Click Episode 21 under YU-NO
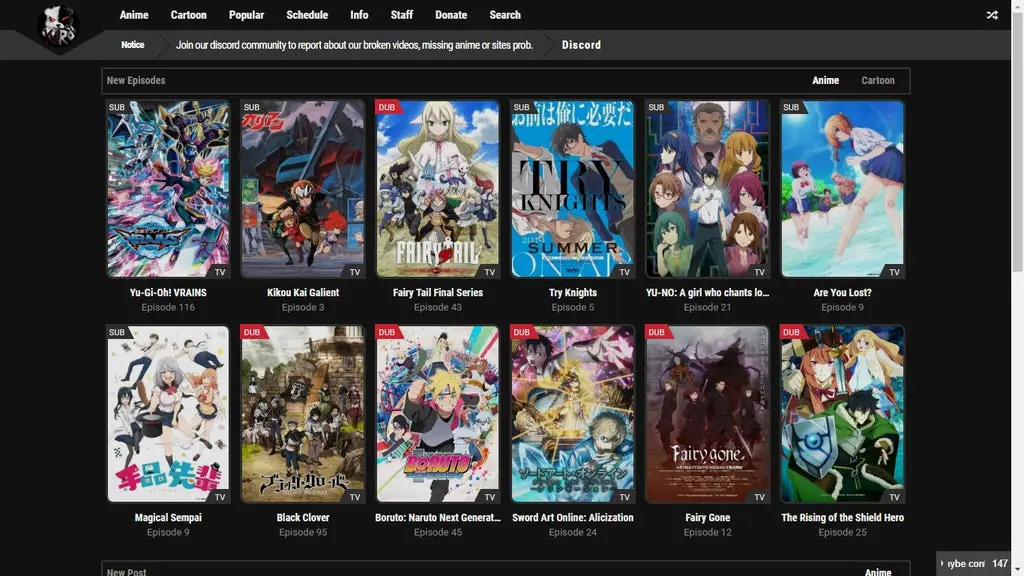The width and height of the screenshot is (1024, 576). (x=707, y=307)
